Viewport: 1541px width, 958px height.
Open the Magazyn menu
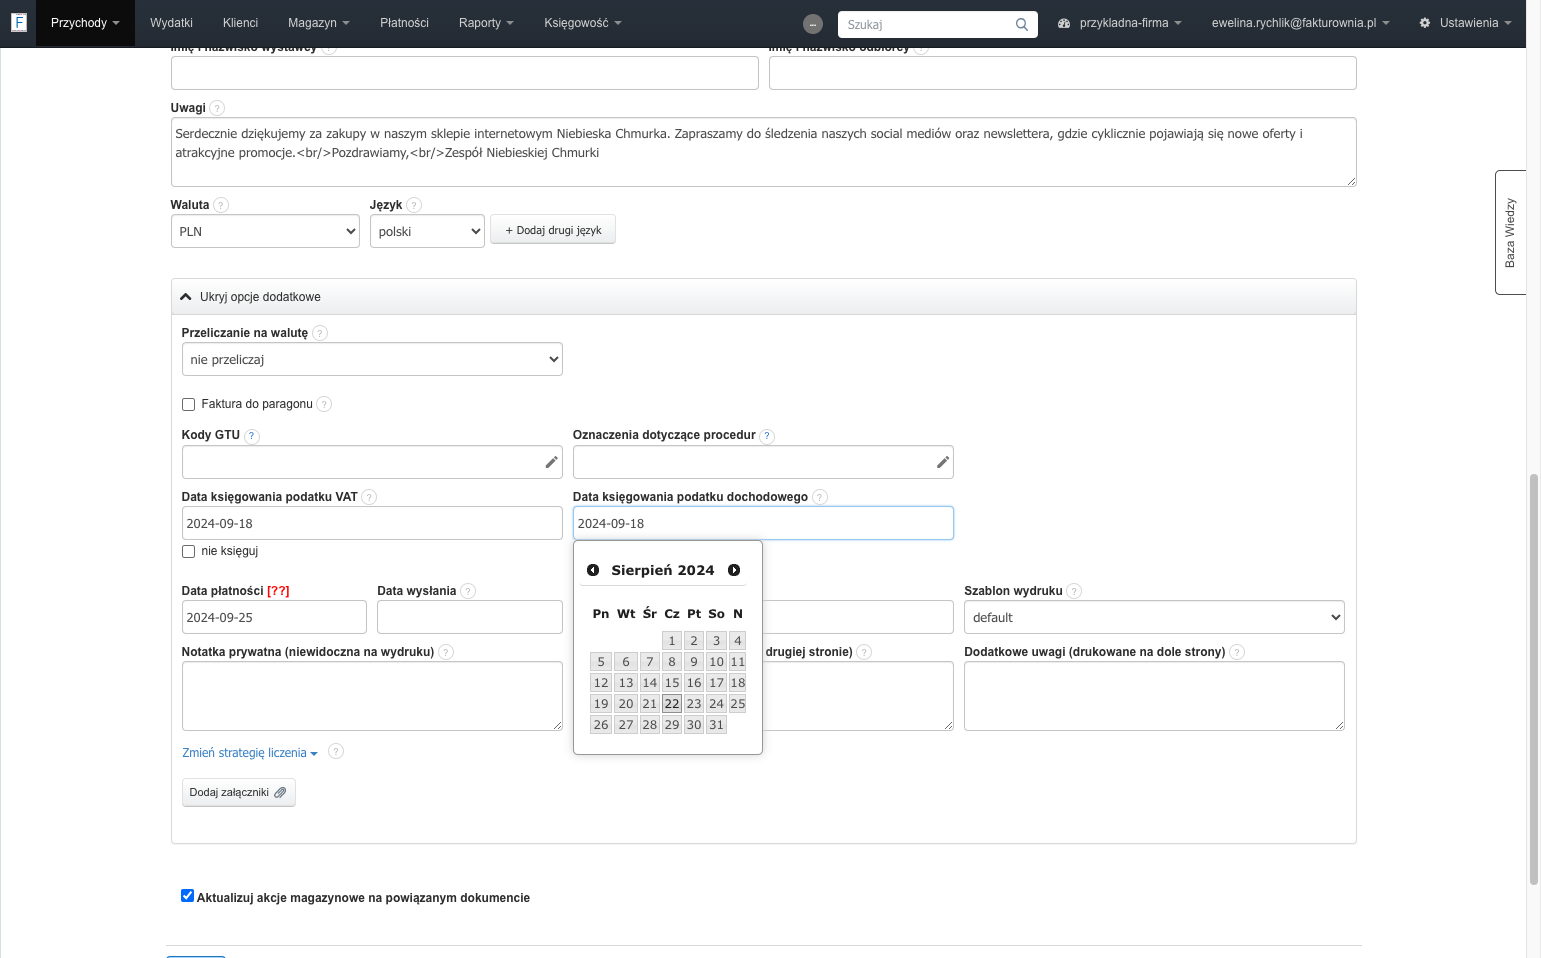(x=319, y=23)
